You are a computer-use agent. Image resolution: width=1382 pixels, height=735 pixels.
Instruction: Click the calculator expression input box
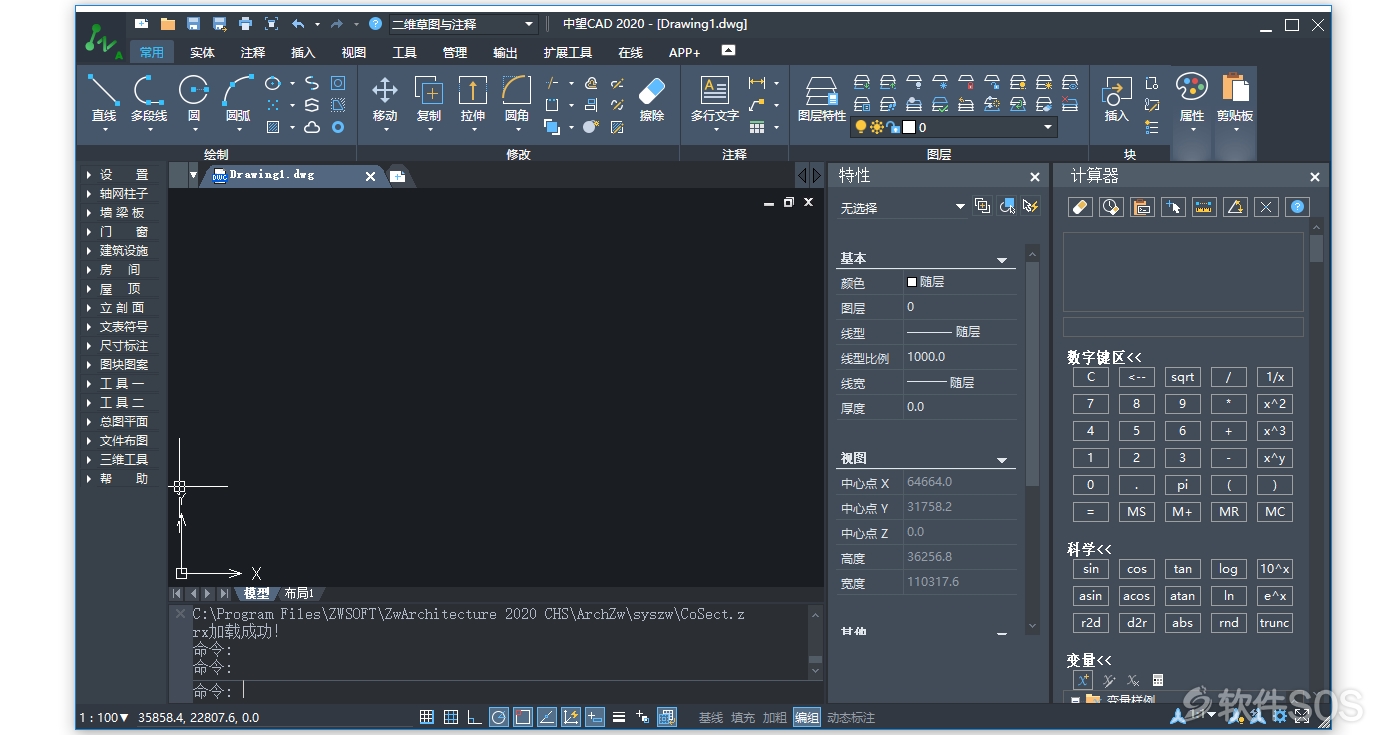[x=1183, y=327]
